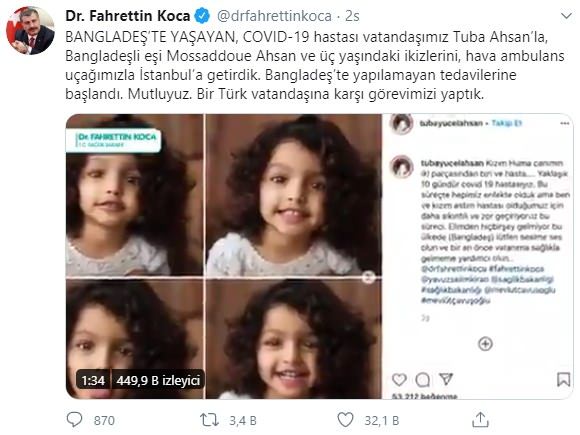Open Dr. Fahrettin Koca profile name

point(128,16)
